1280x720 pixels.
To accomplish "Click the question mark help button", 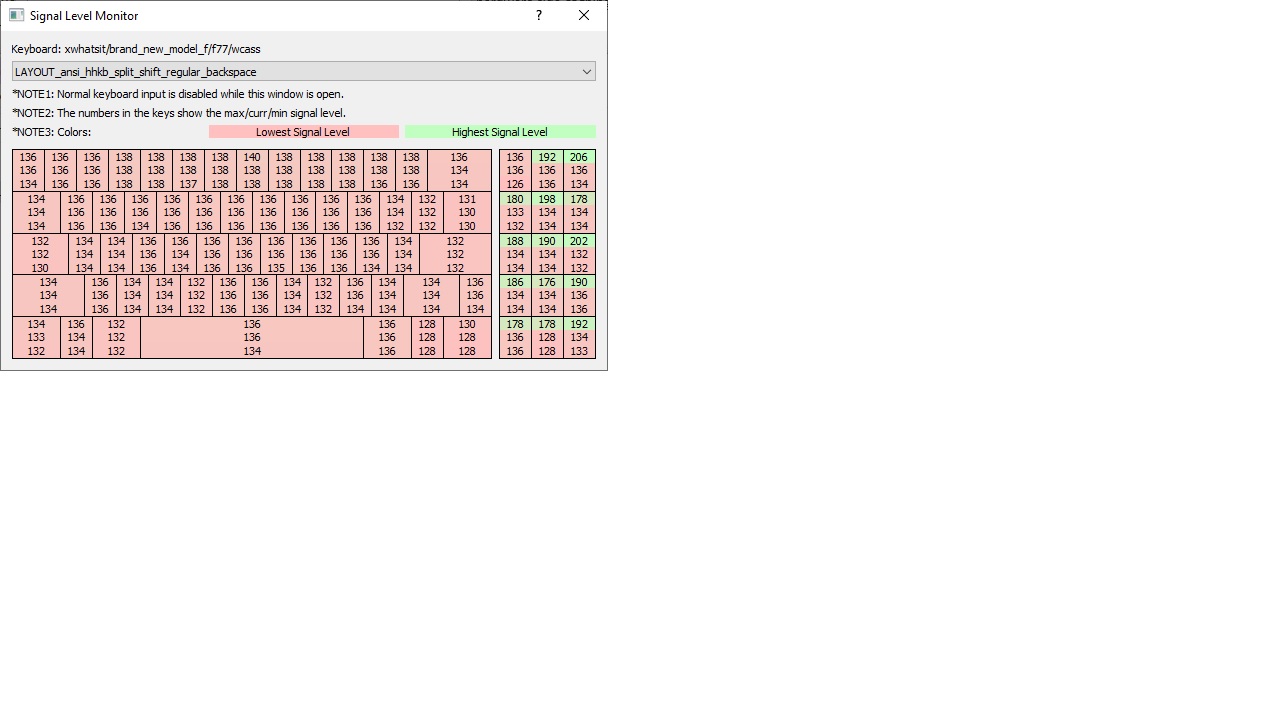I will 539,15.
